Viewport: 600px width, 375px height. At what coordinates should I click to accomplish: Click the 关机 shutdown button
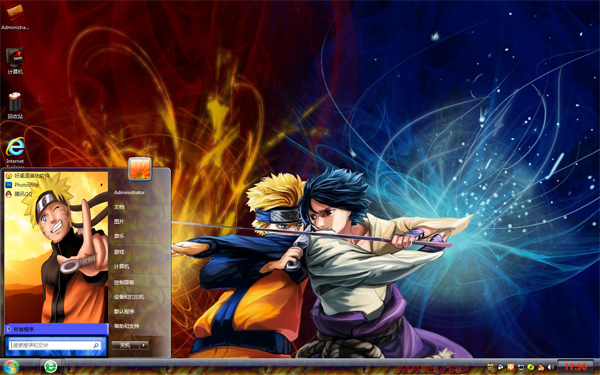[x=125, y=345]
